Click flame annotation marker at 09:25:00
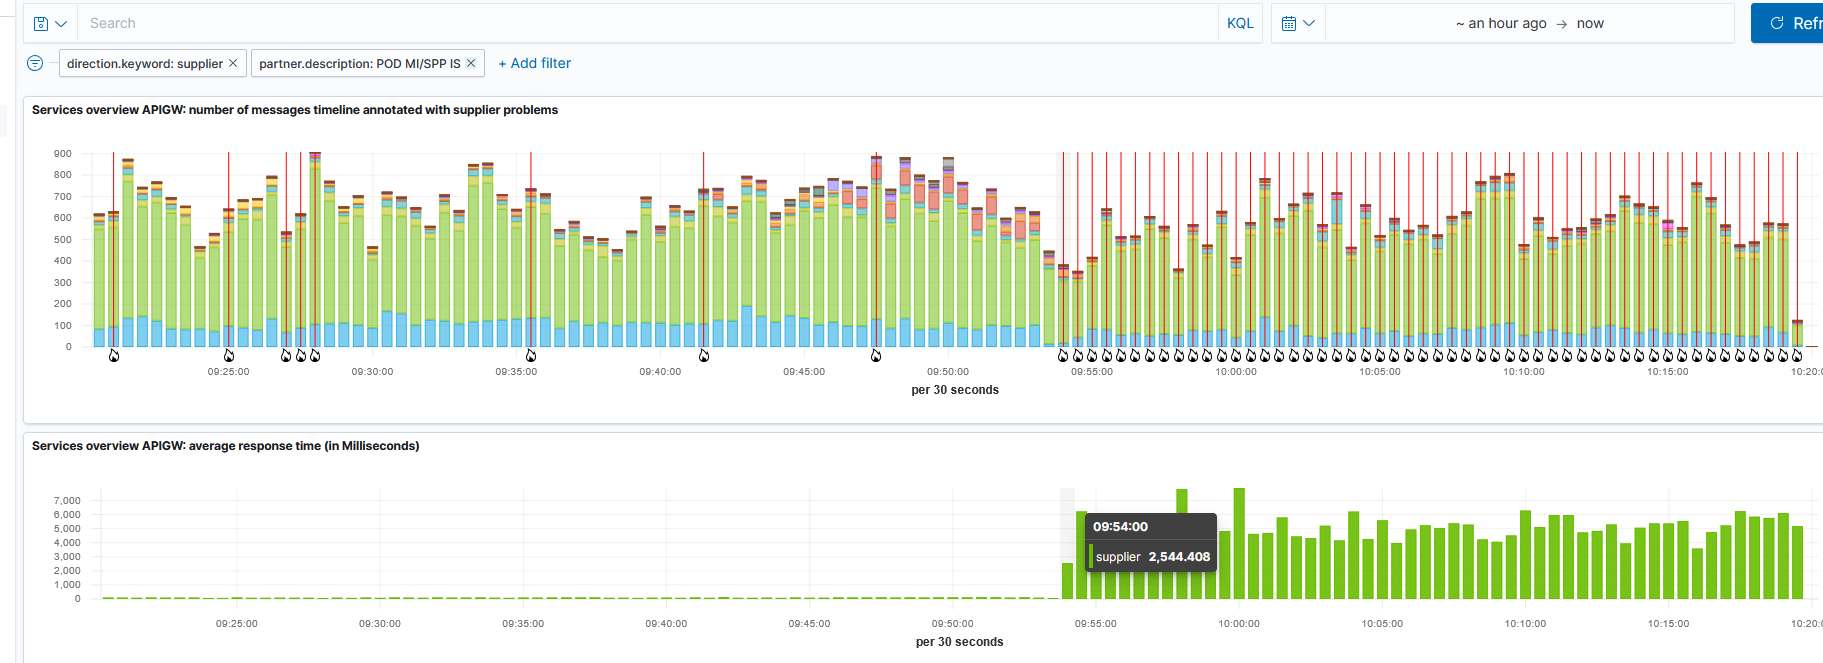The image size is (1823, 663). (x=229, y=355)
